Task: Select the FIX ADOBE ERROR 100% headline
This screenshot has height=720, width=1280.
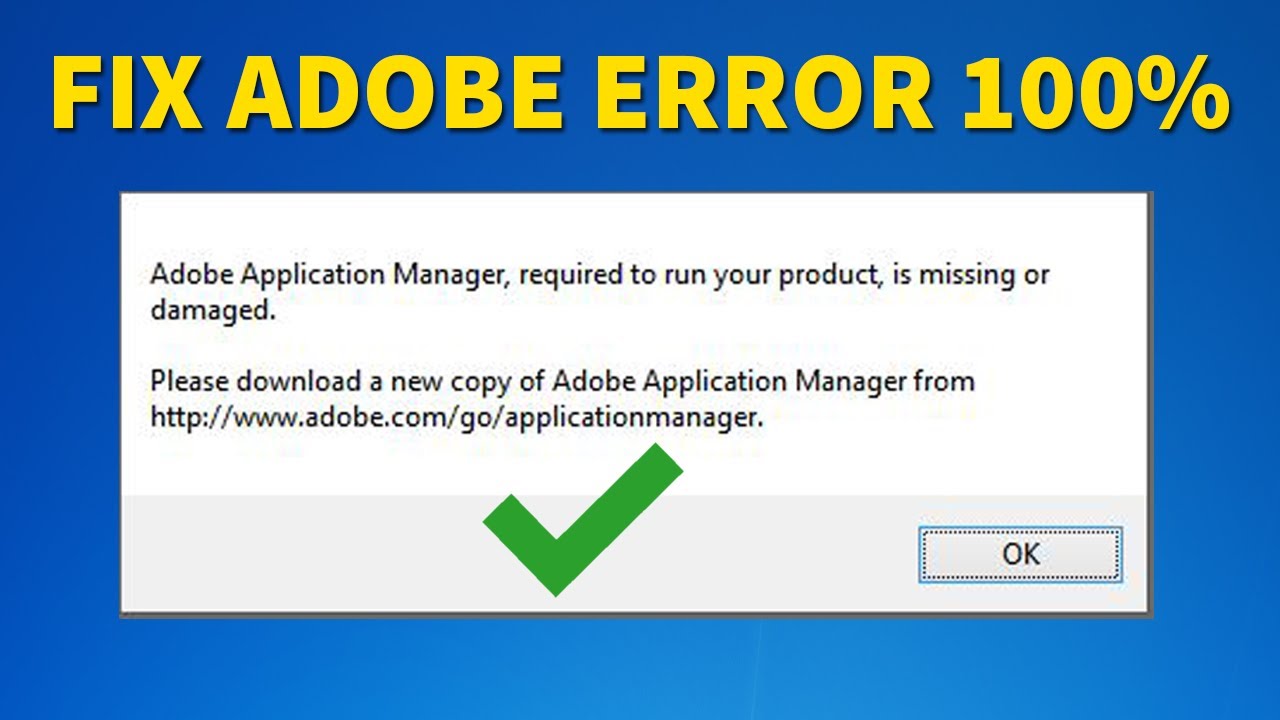Action: tap(640, 90)
